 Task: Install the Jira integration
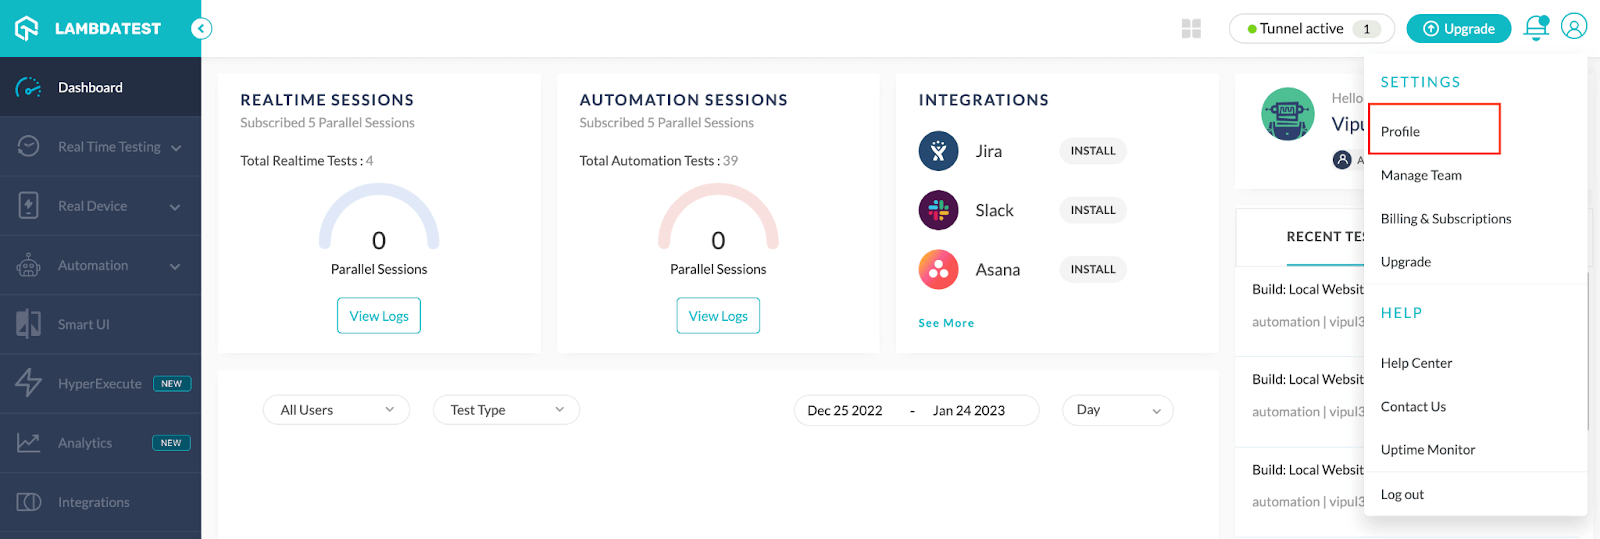(1093, 151)
